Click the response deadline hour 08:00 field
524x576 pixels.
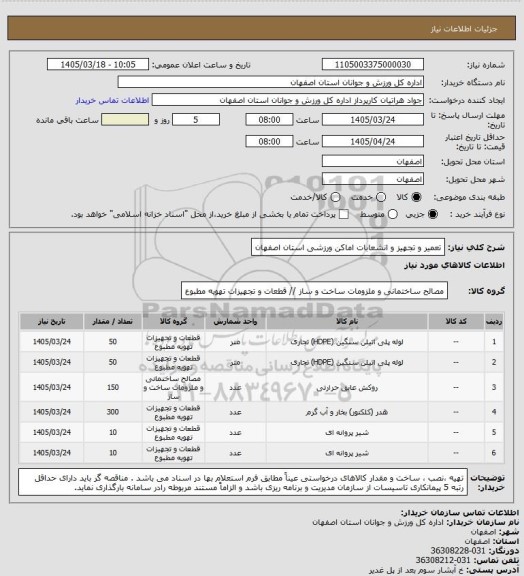point(269,120)
